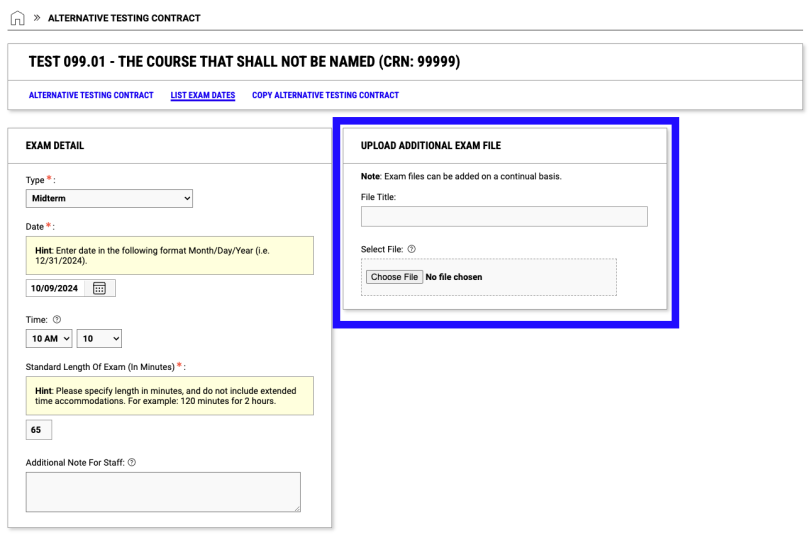
Task: Click the exam length hint box
Action: pos(169,396)
